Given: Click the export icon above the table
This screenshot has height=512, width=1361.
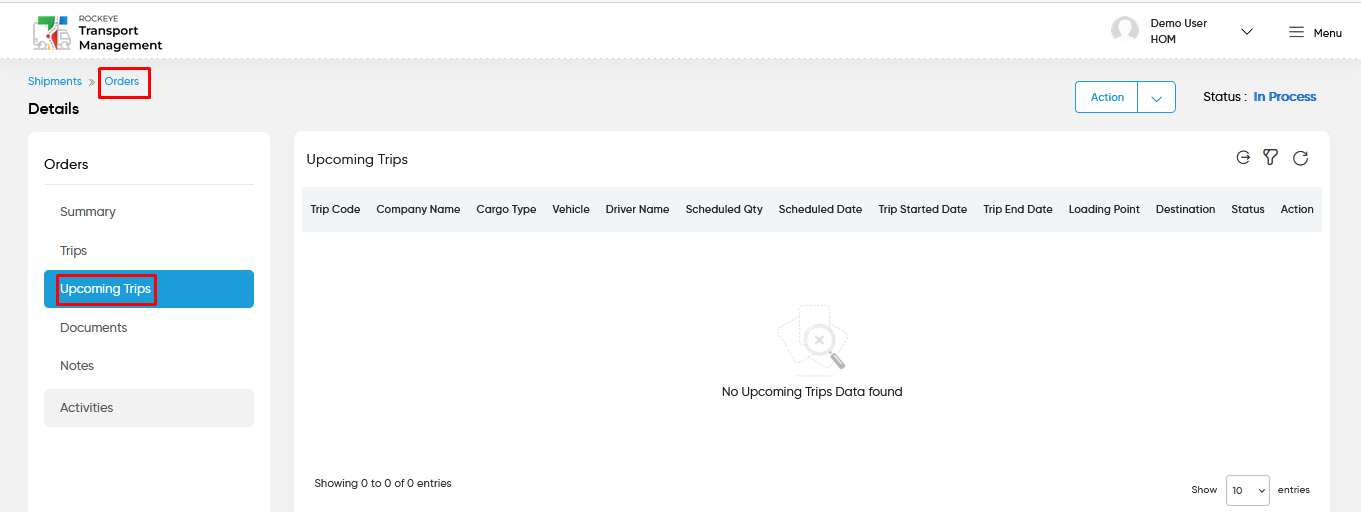Looking at the screenshot, I should pos(1243,157).
